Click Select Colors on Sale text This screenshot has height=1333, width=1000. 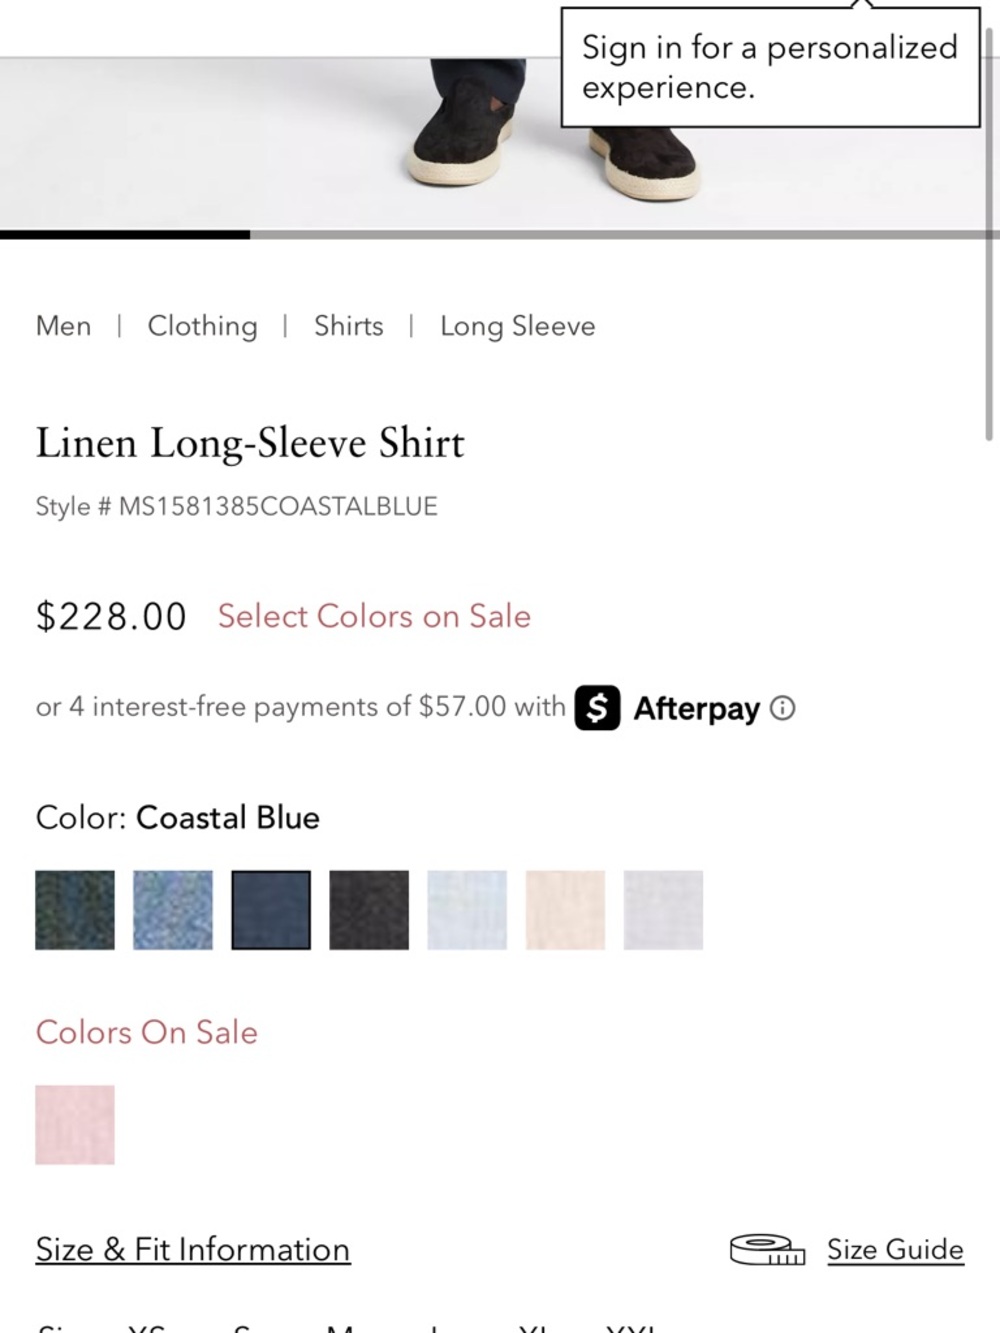tap(374, 616)
